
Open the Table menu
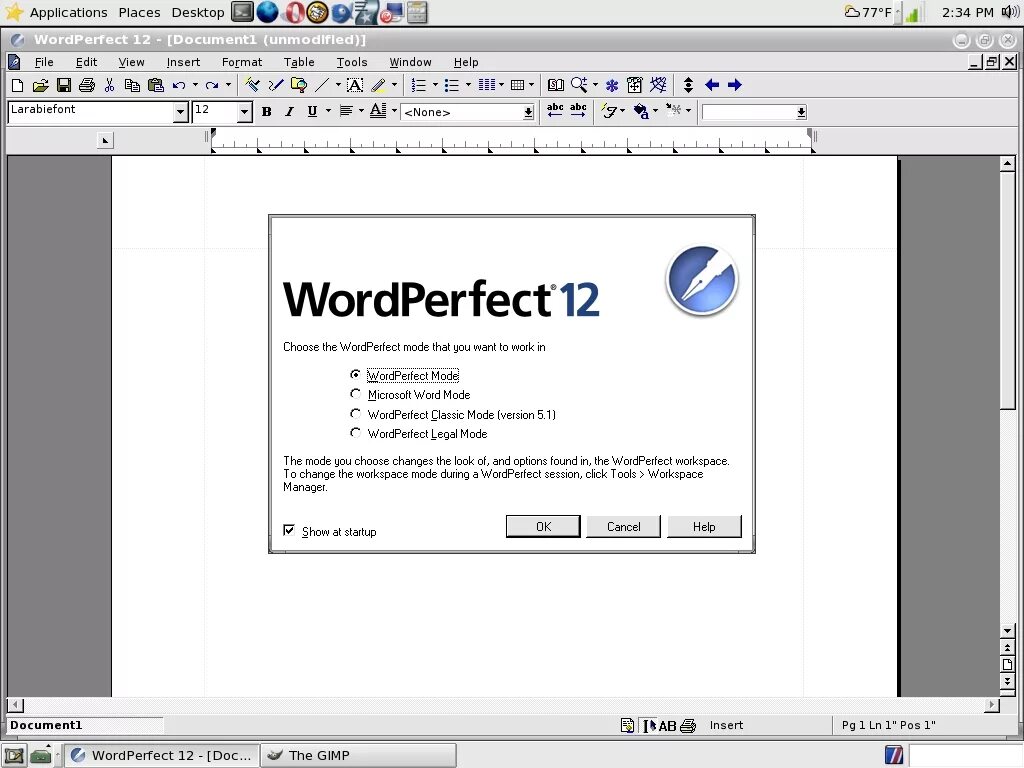(x=299, y=62)
